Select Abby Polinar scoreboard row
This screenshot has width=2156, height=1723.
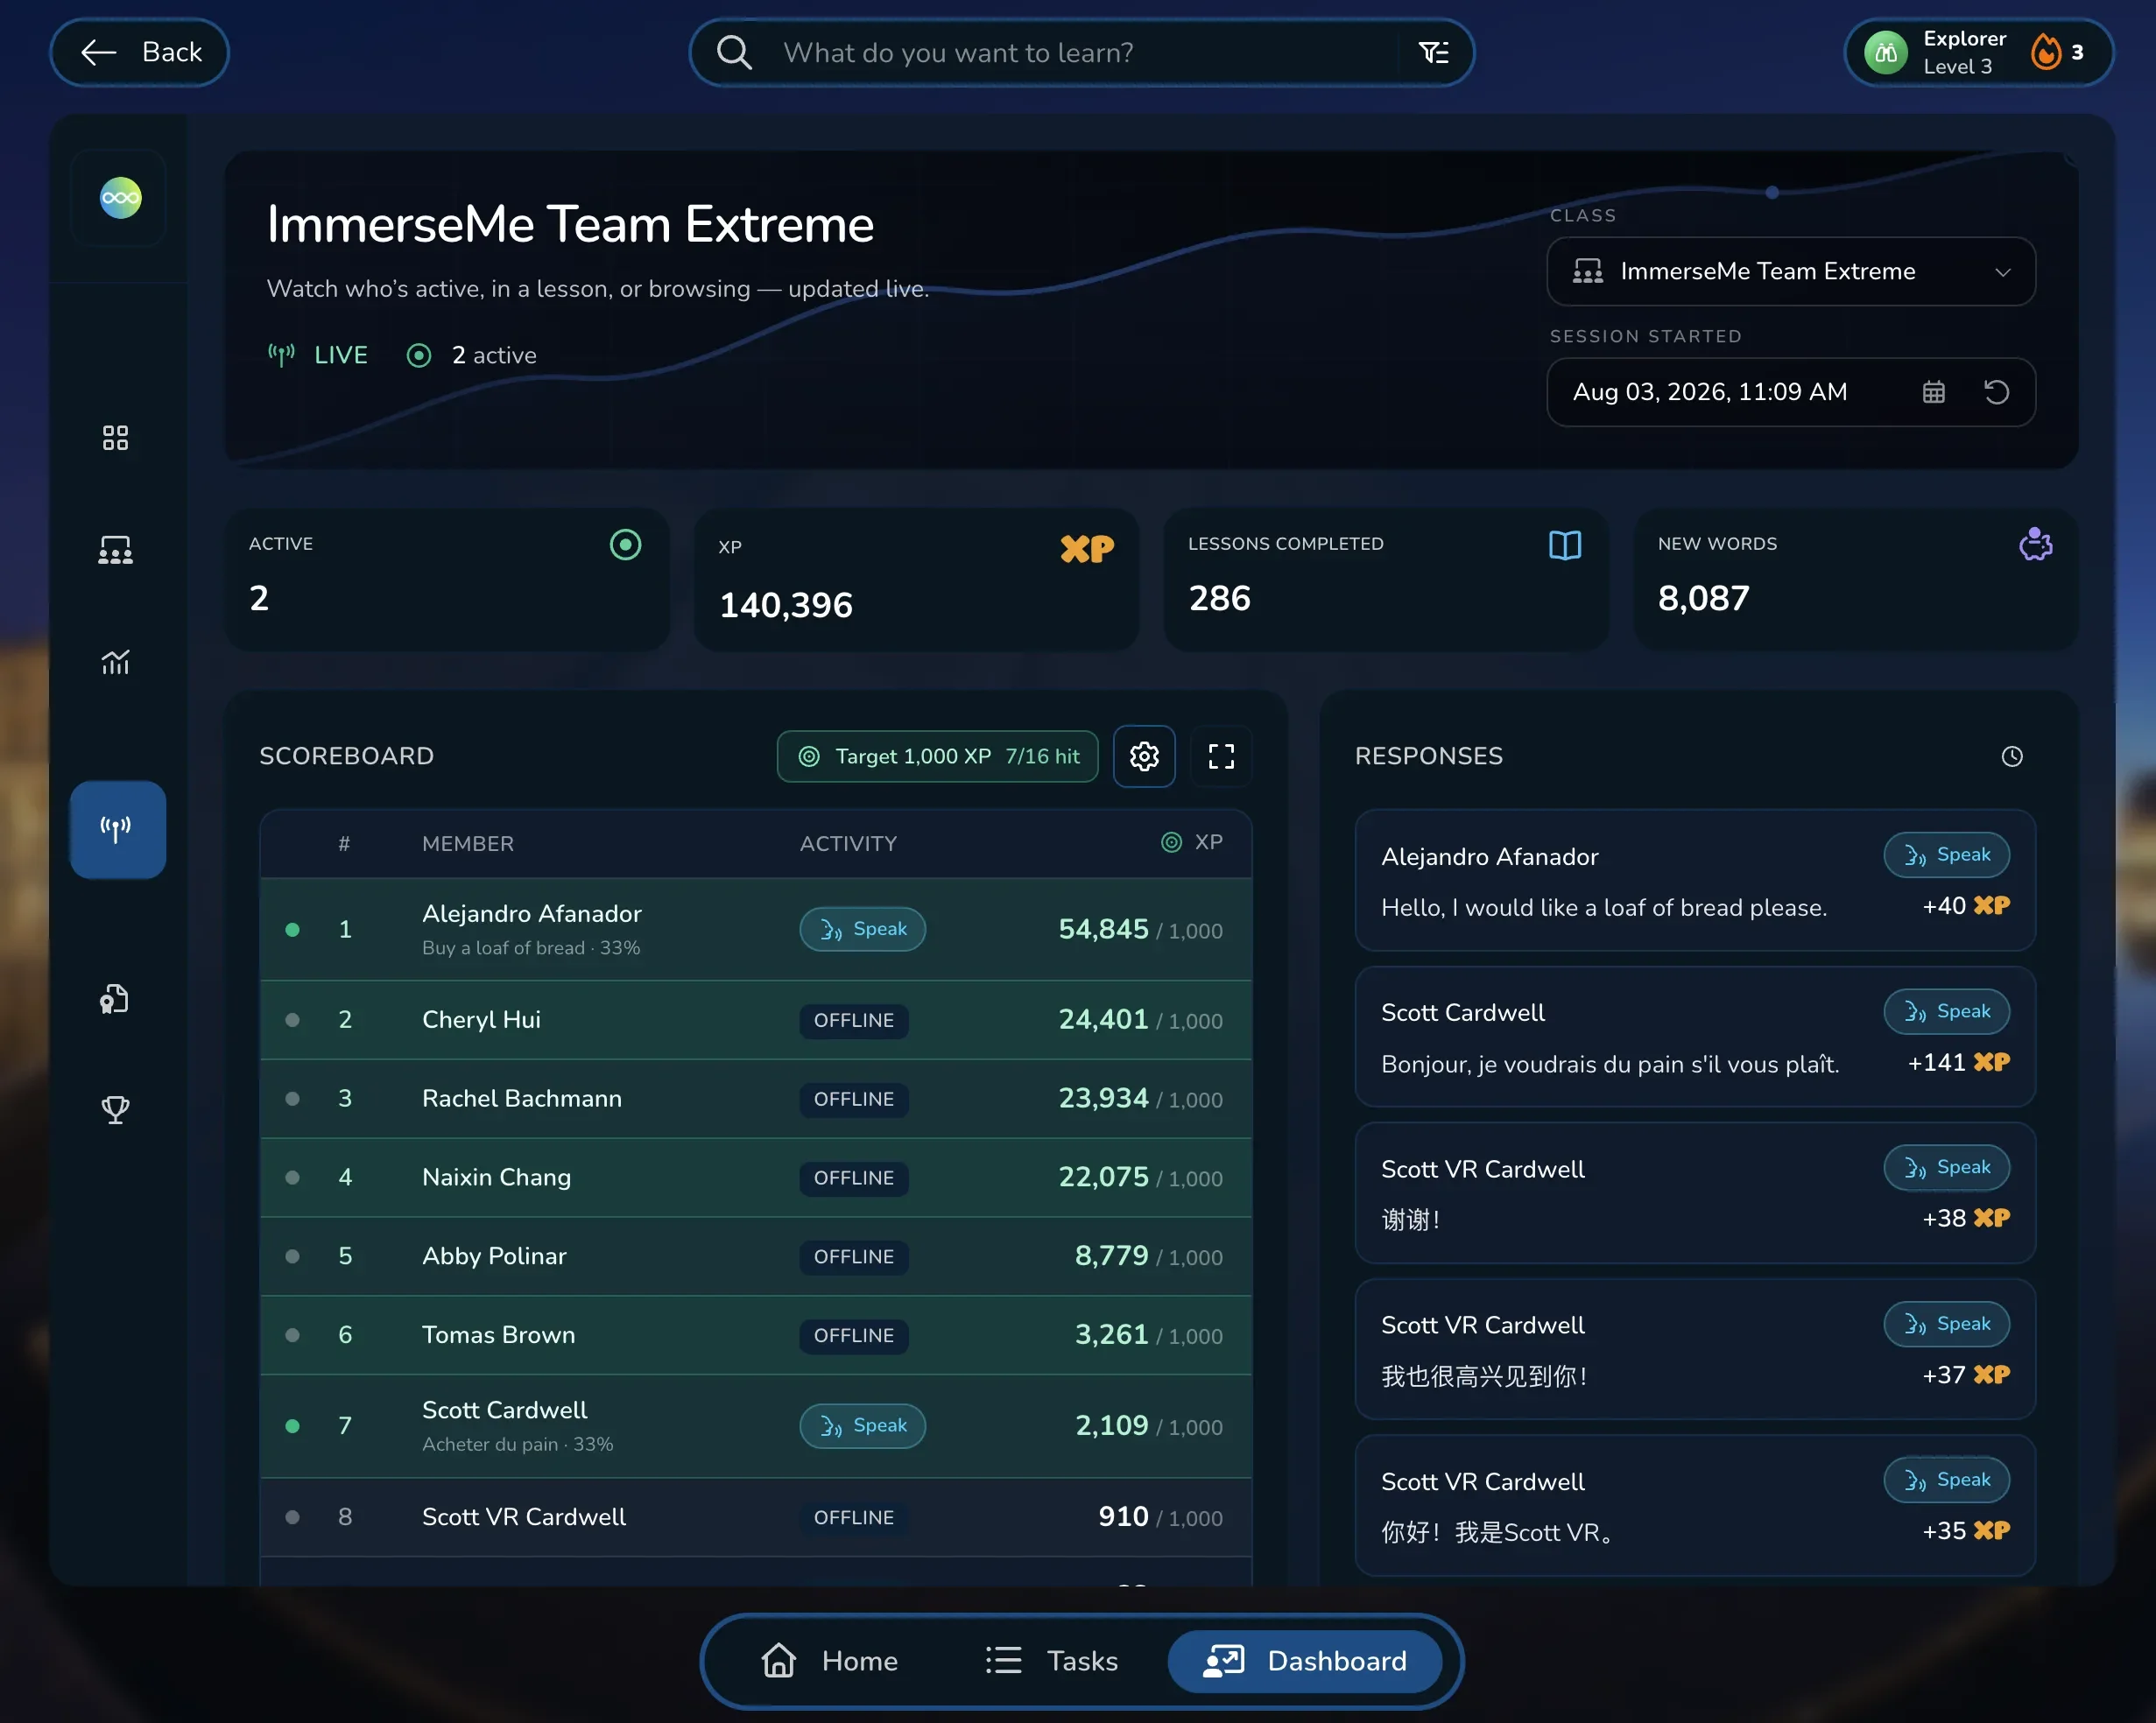(756, 1256)
